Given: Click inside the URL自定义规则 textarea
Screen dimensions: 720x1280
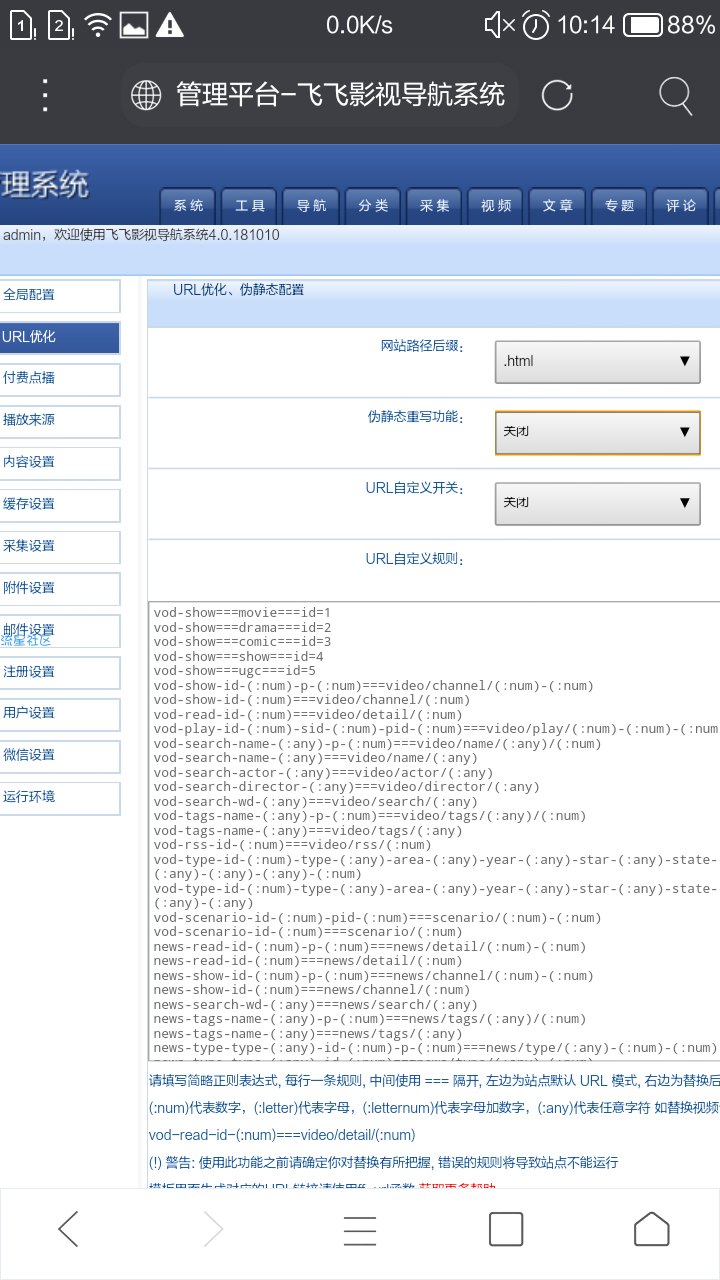Looking at the screenshot, I should 434,831.
